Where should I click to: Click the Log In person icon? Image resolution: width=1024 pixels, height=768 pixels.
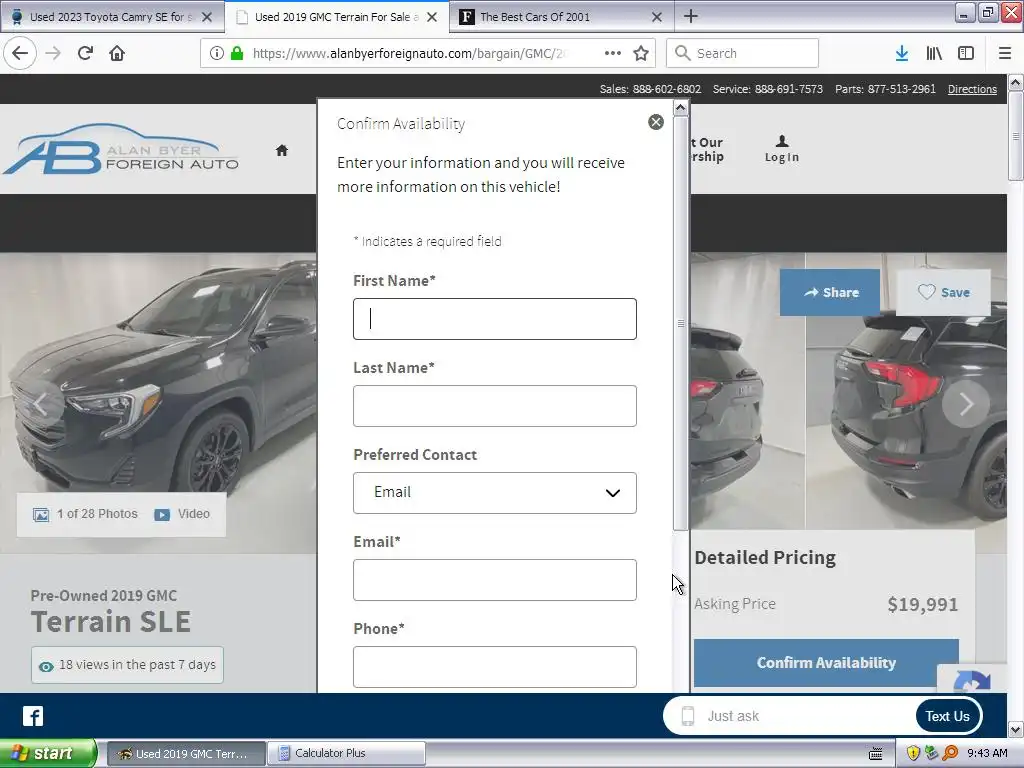pyautogui.click(x=782, y=148)
